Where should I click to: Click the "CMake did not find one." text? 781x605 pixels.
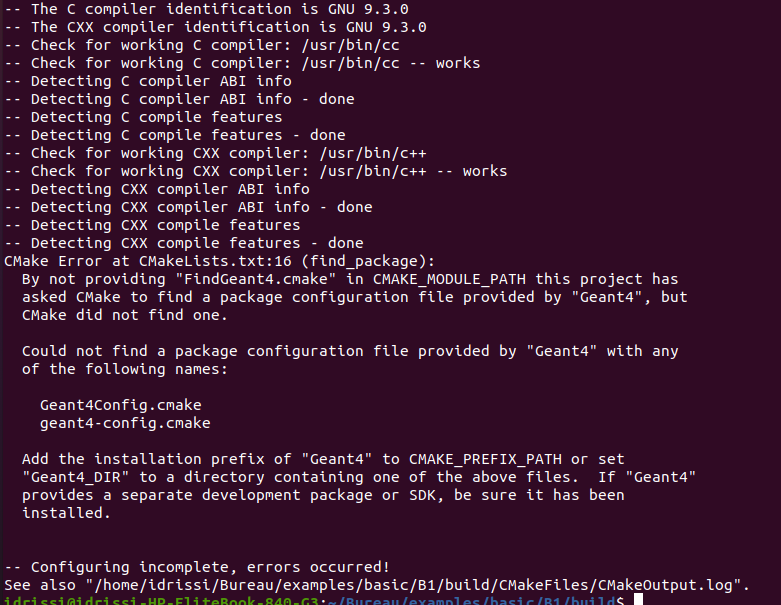coord(125,315)
